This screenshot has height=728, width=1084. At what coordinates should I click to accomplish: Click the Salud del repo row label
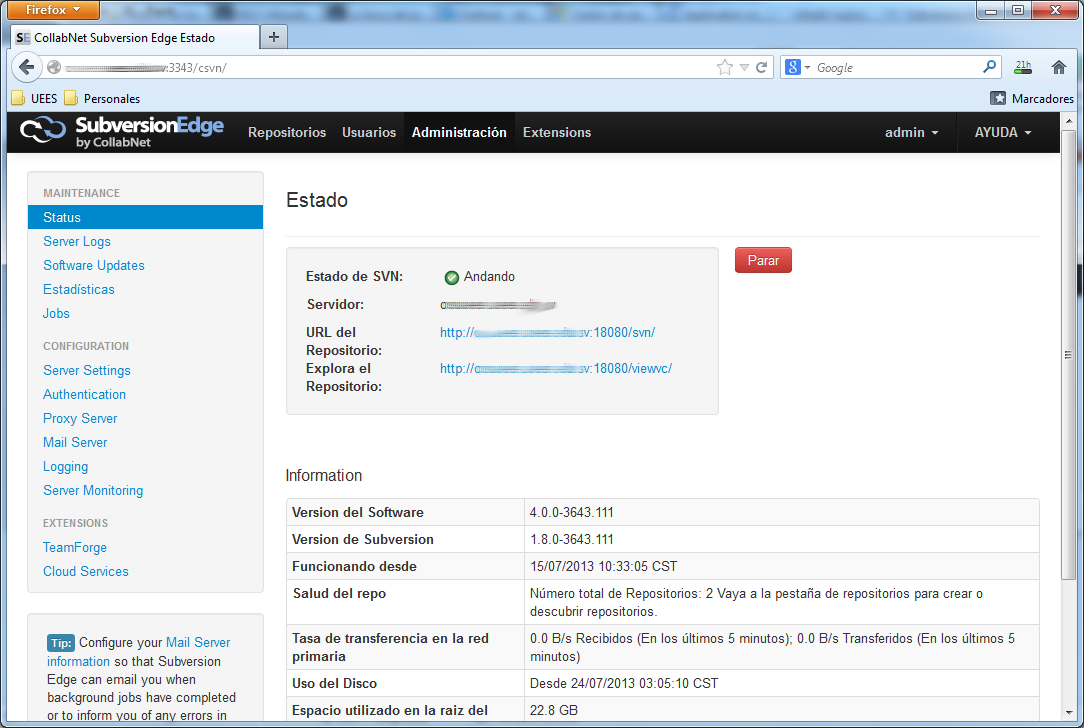click(339, 593)
